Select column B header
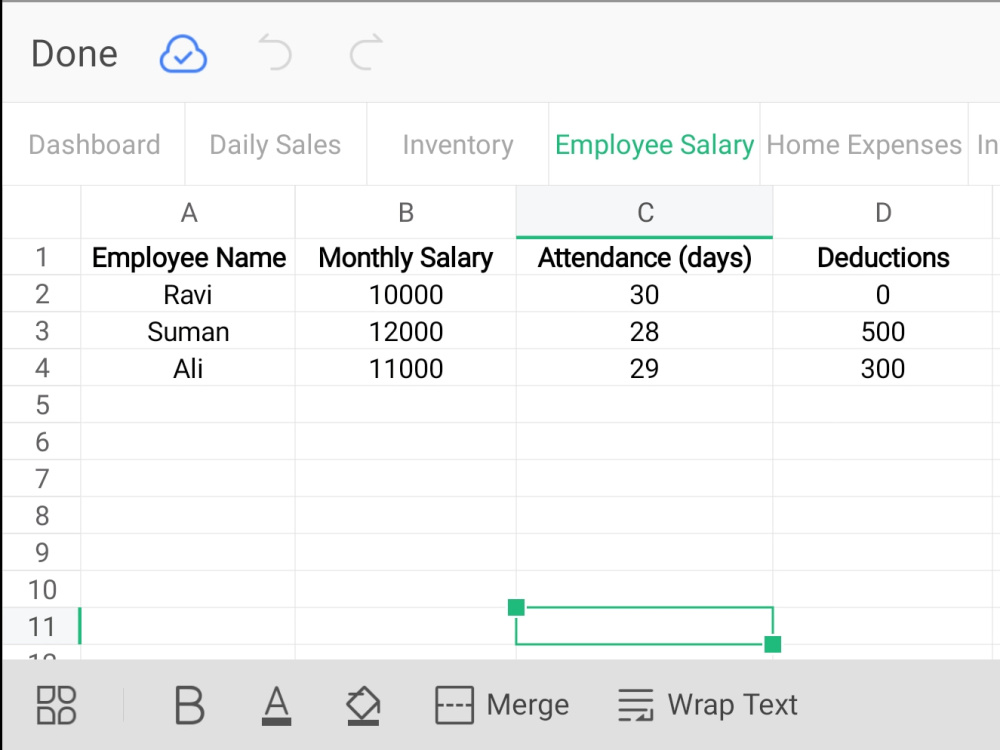The width and height of the screenshot is (1000, 750). (406, 212)
